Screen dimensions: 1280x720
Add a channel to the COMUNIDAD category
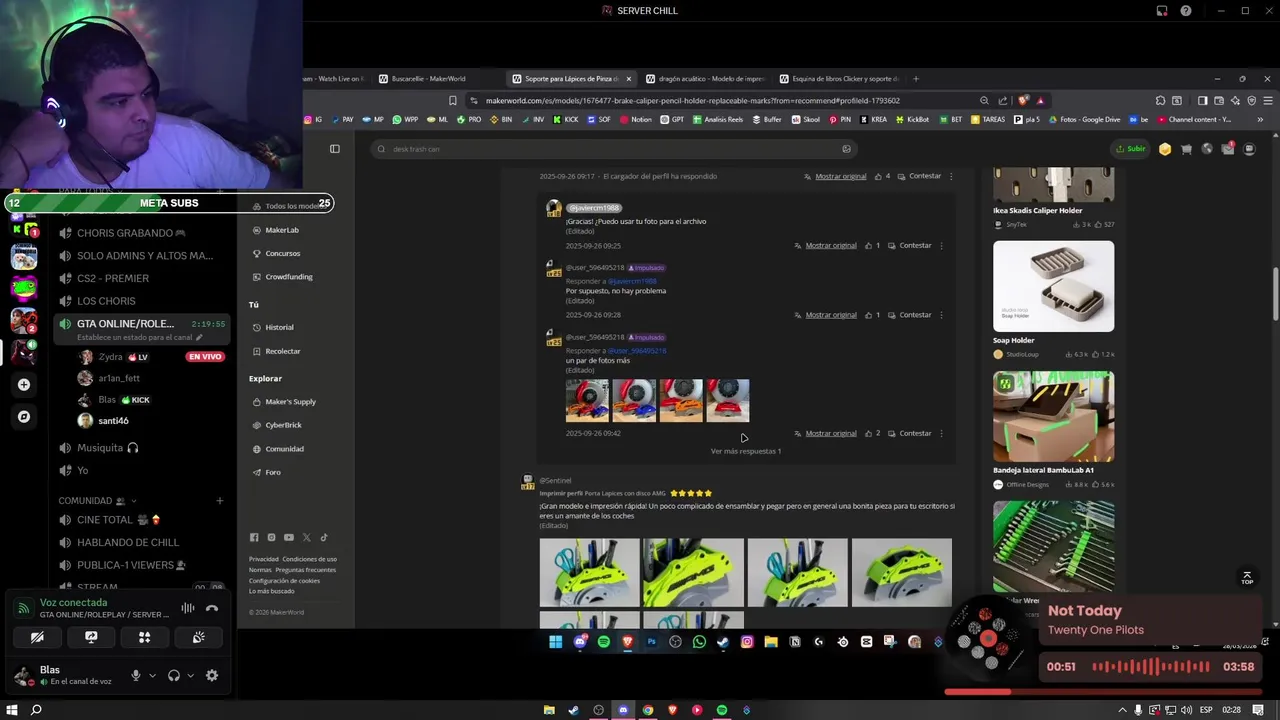click(220, 500)
